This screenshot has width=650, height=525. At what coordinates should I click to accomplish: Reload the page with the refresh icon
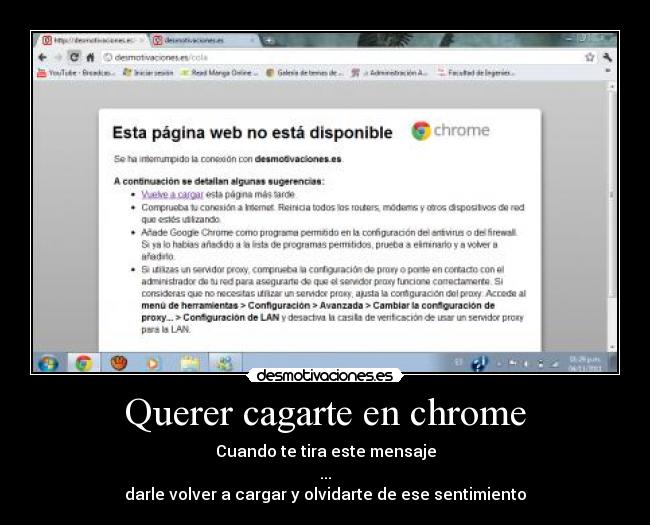click(x=74, y=57)
